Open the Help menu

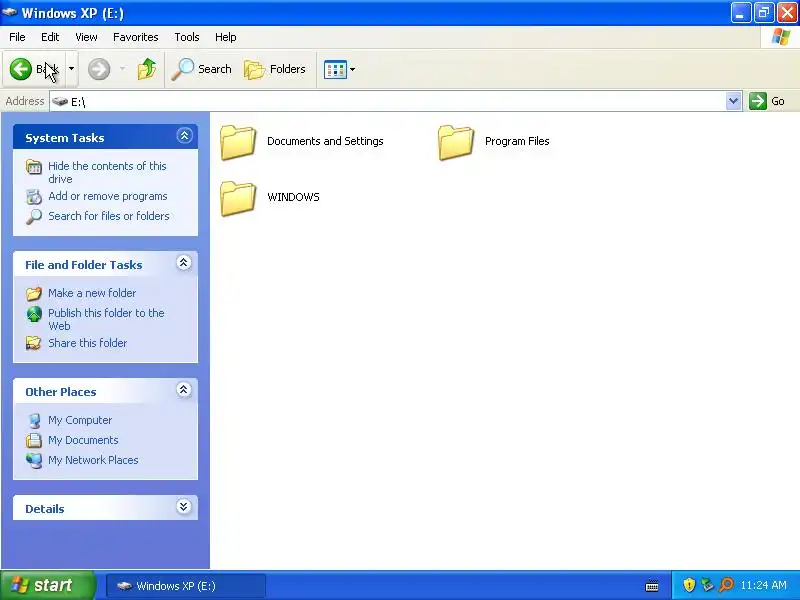point(226,37)
